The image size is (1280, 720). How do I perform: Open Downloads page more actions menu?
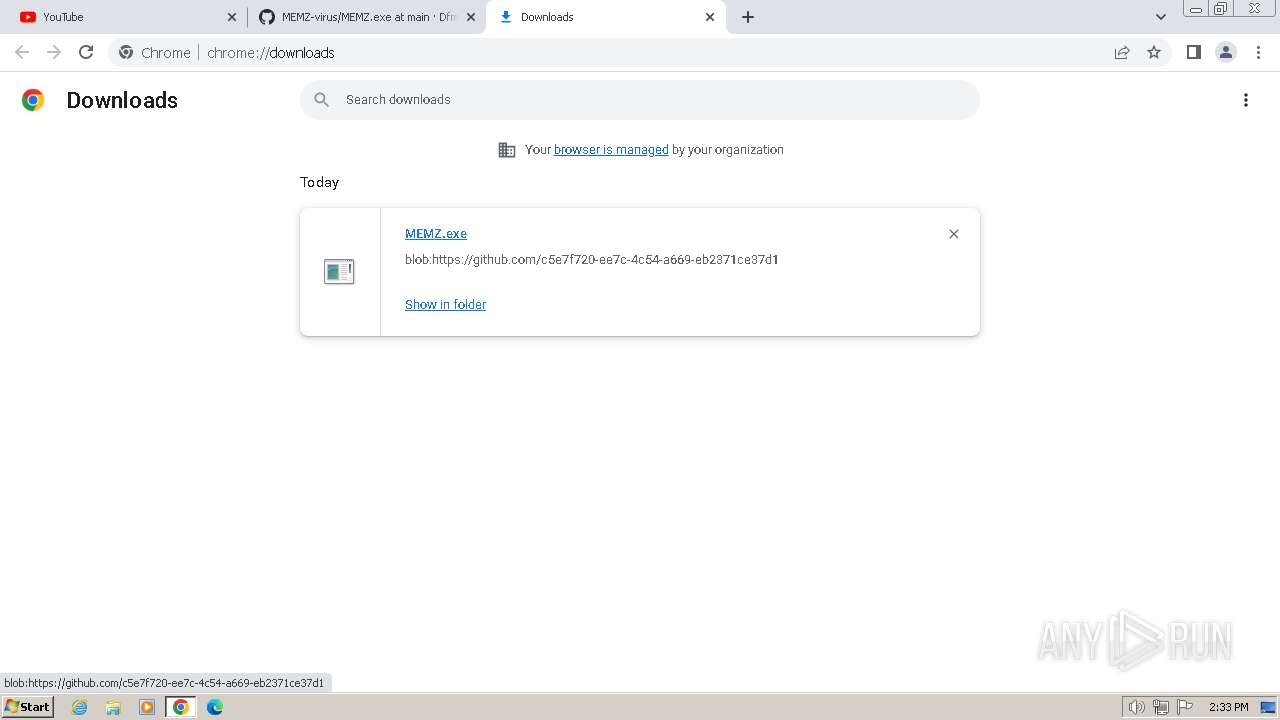(x=1246, y=100)
